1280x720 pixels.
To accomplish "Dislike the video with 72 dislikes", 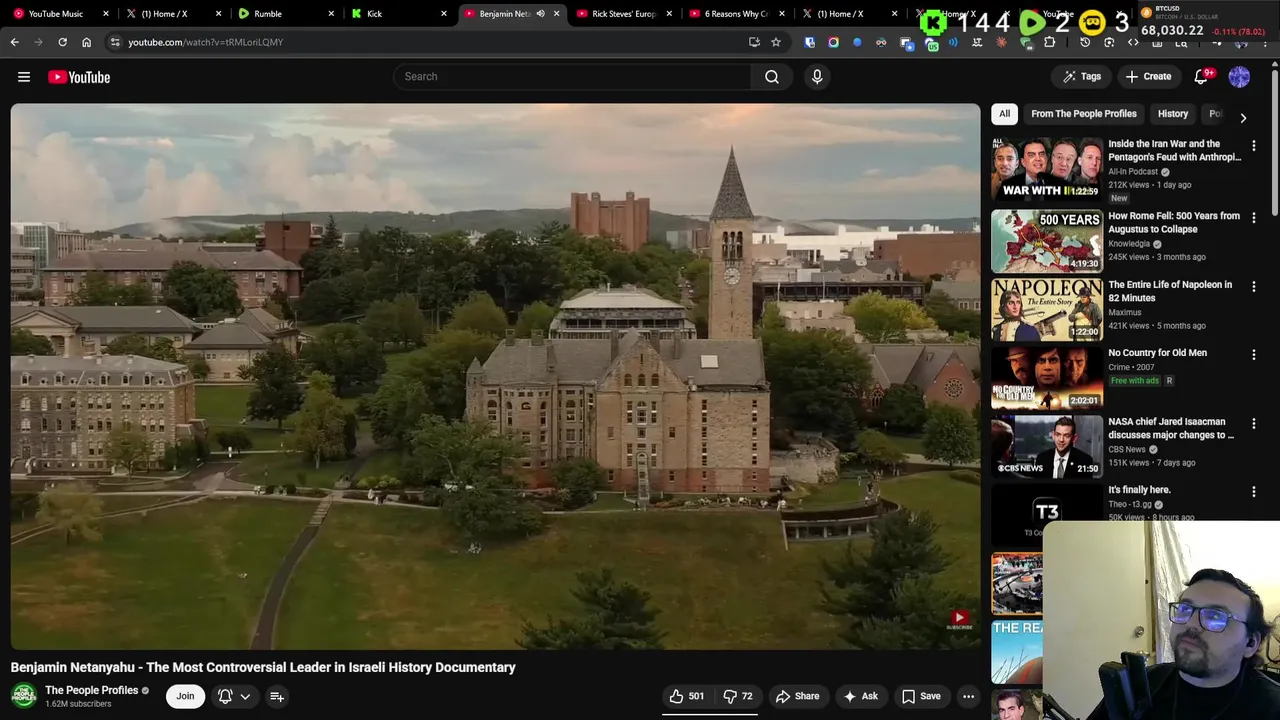I will [x=738, y=696].
